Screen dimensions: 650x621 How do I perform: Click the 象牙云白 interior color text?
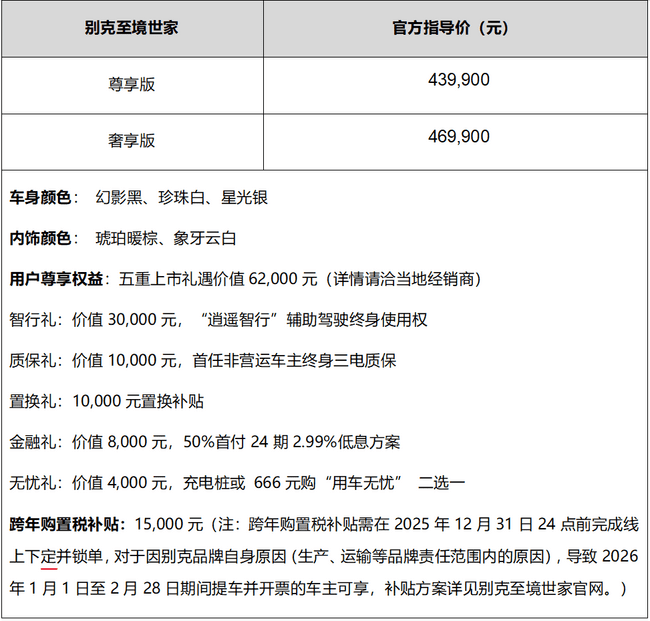coord(205,238)
